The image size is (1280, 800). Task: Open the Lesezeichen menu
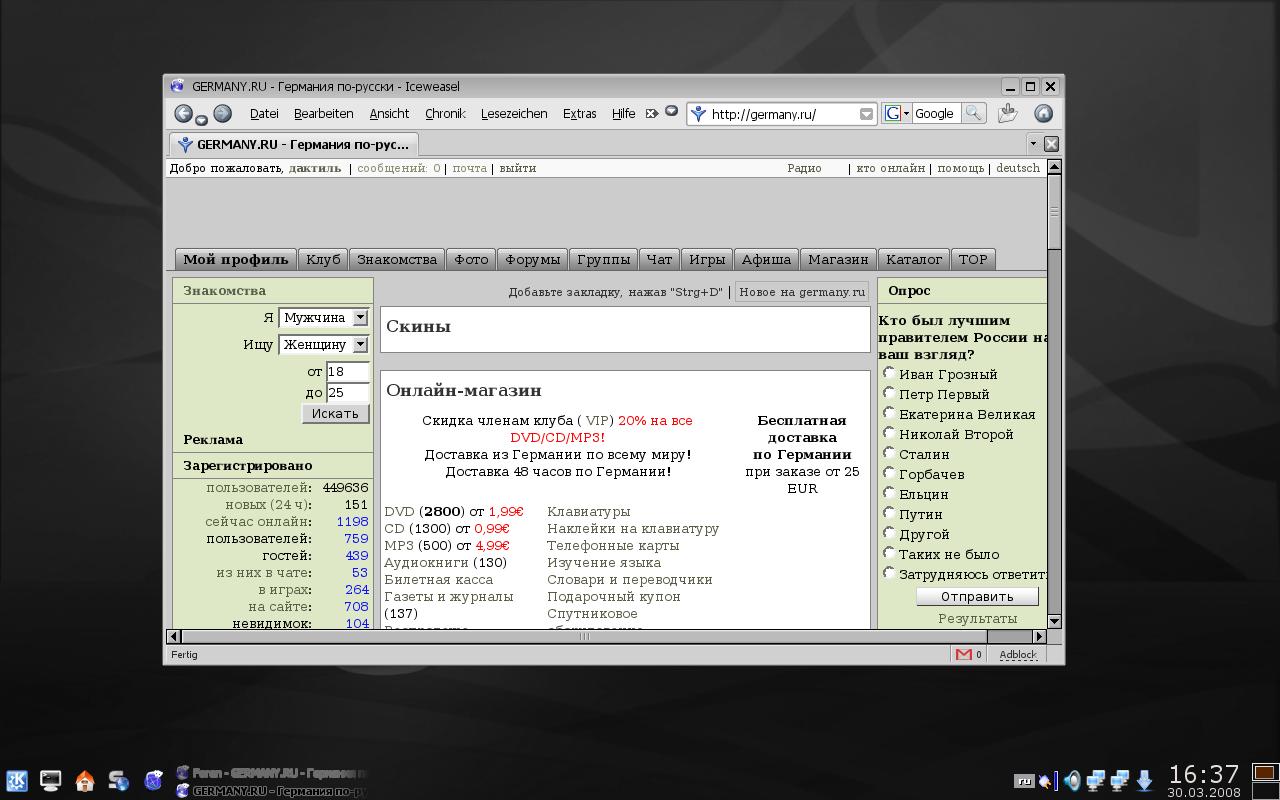click(514, 114)
